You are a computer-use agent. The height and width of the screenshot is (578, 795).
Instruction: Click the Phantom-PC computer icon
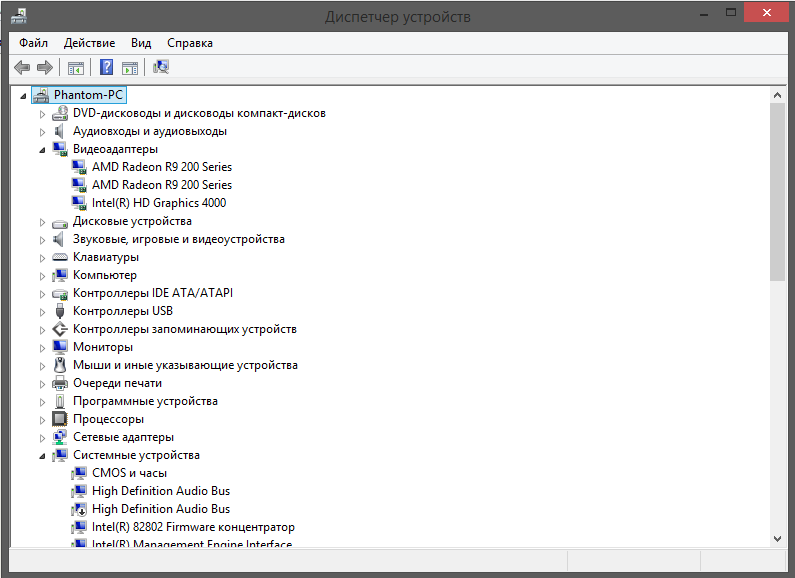41,95
